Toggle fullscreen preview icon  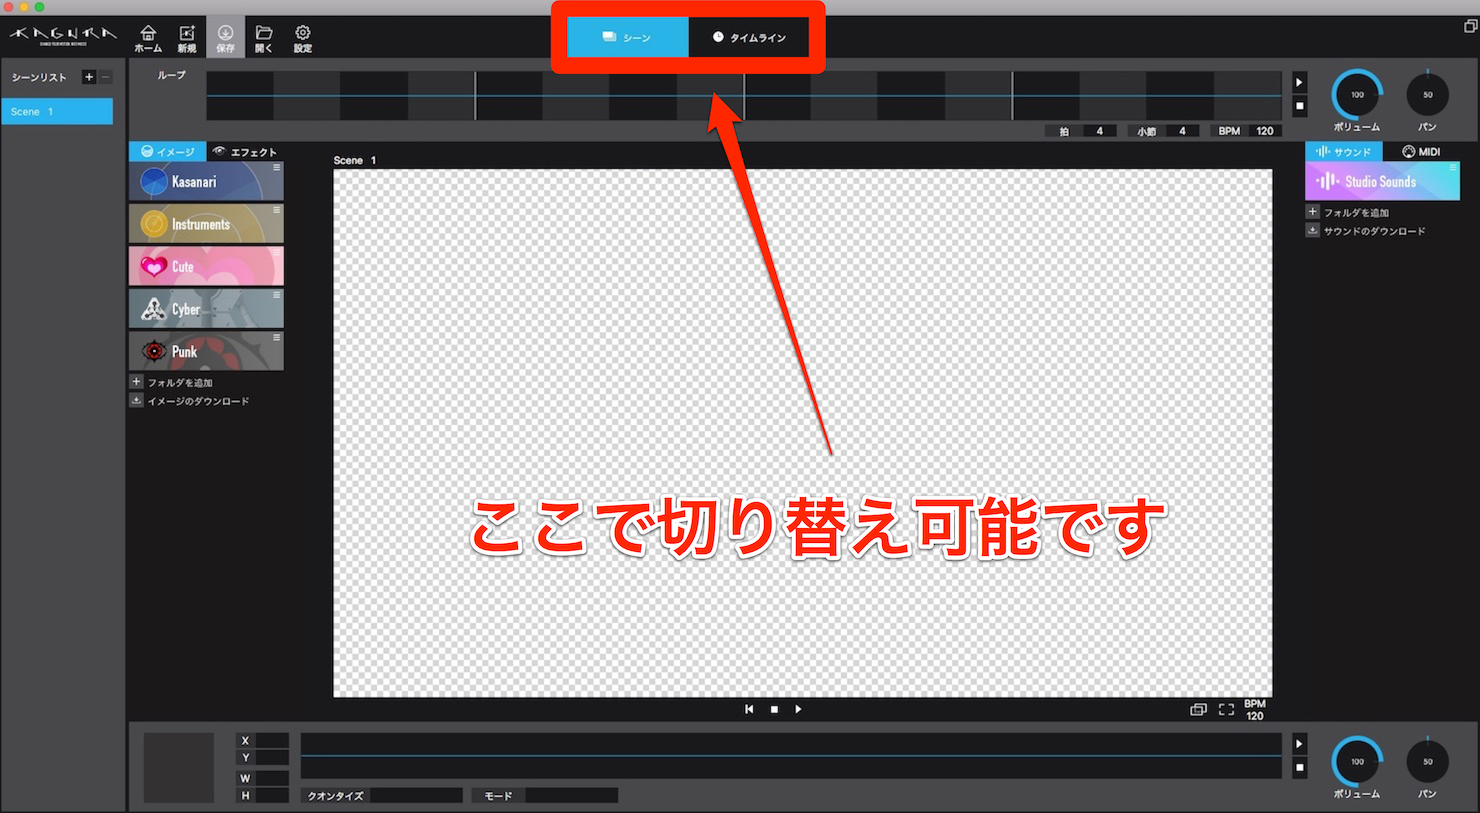coord(1226,709)
